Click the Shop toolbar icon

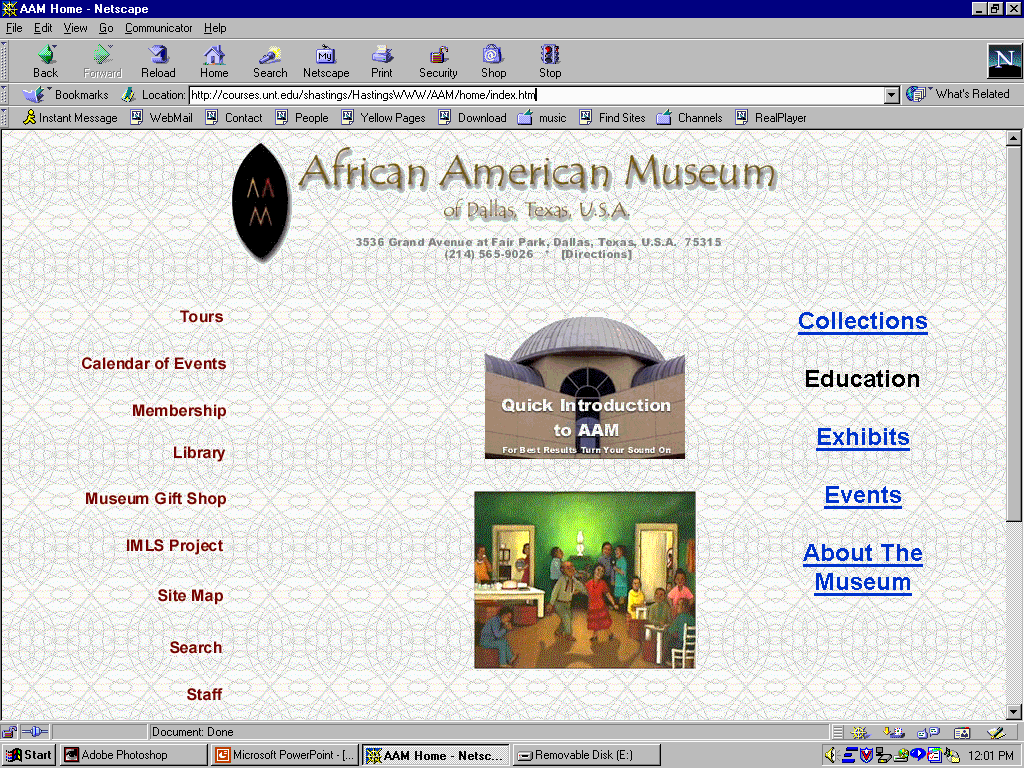[493, 61]
